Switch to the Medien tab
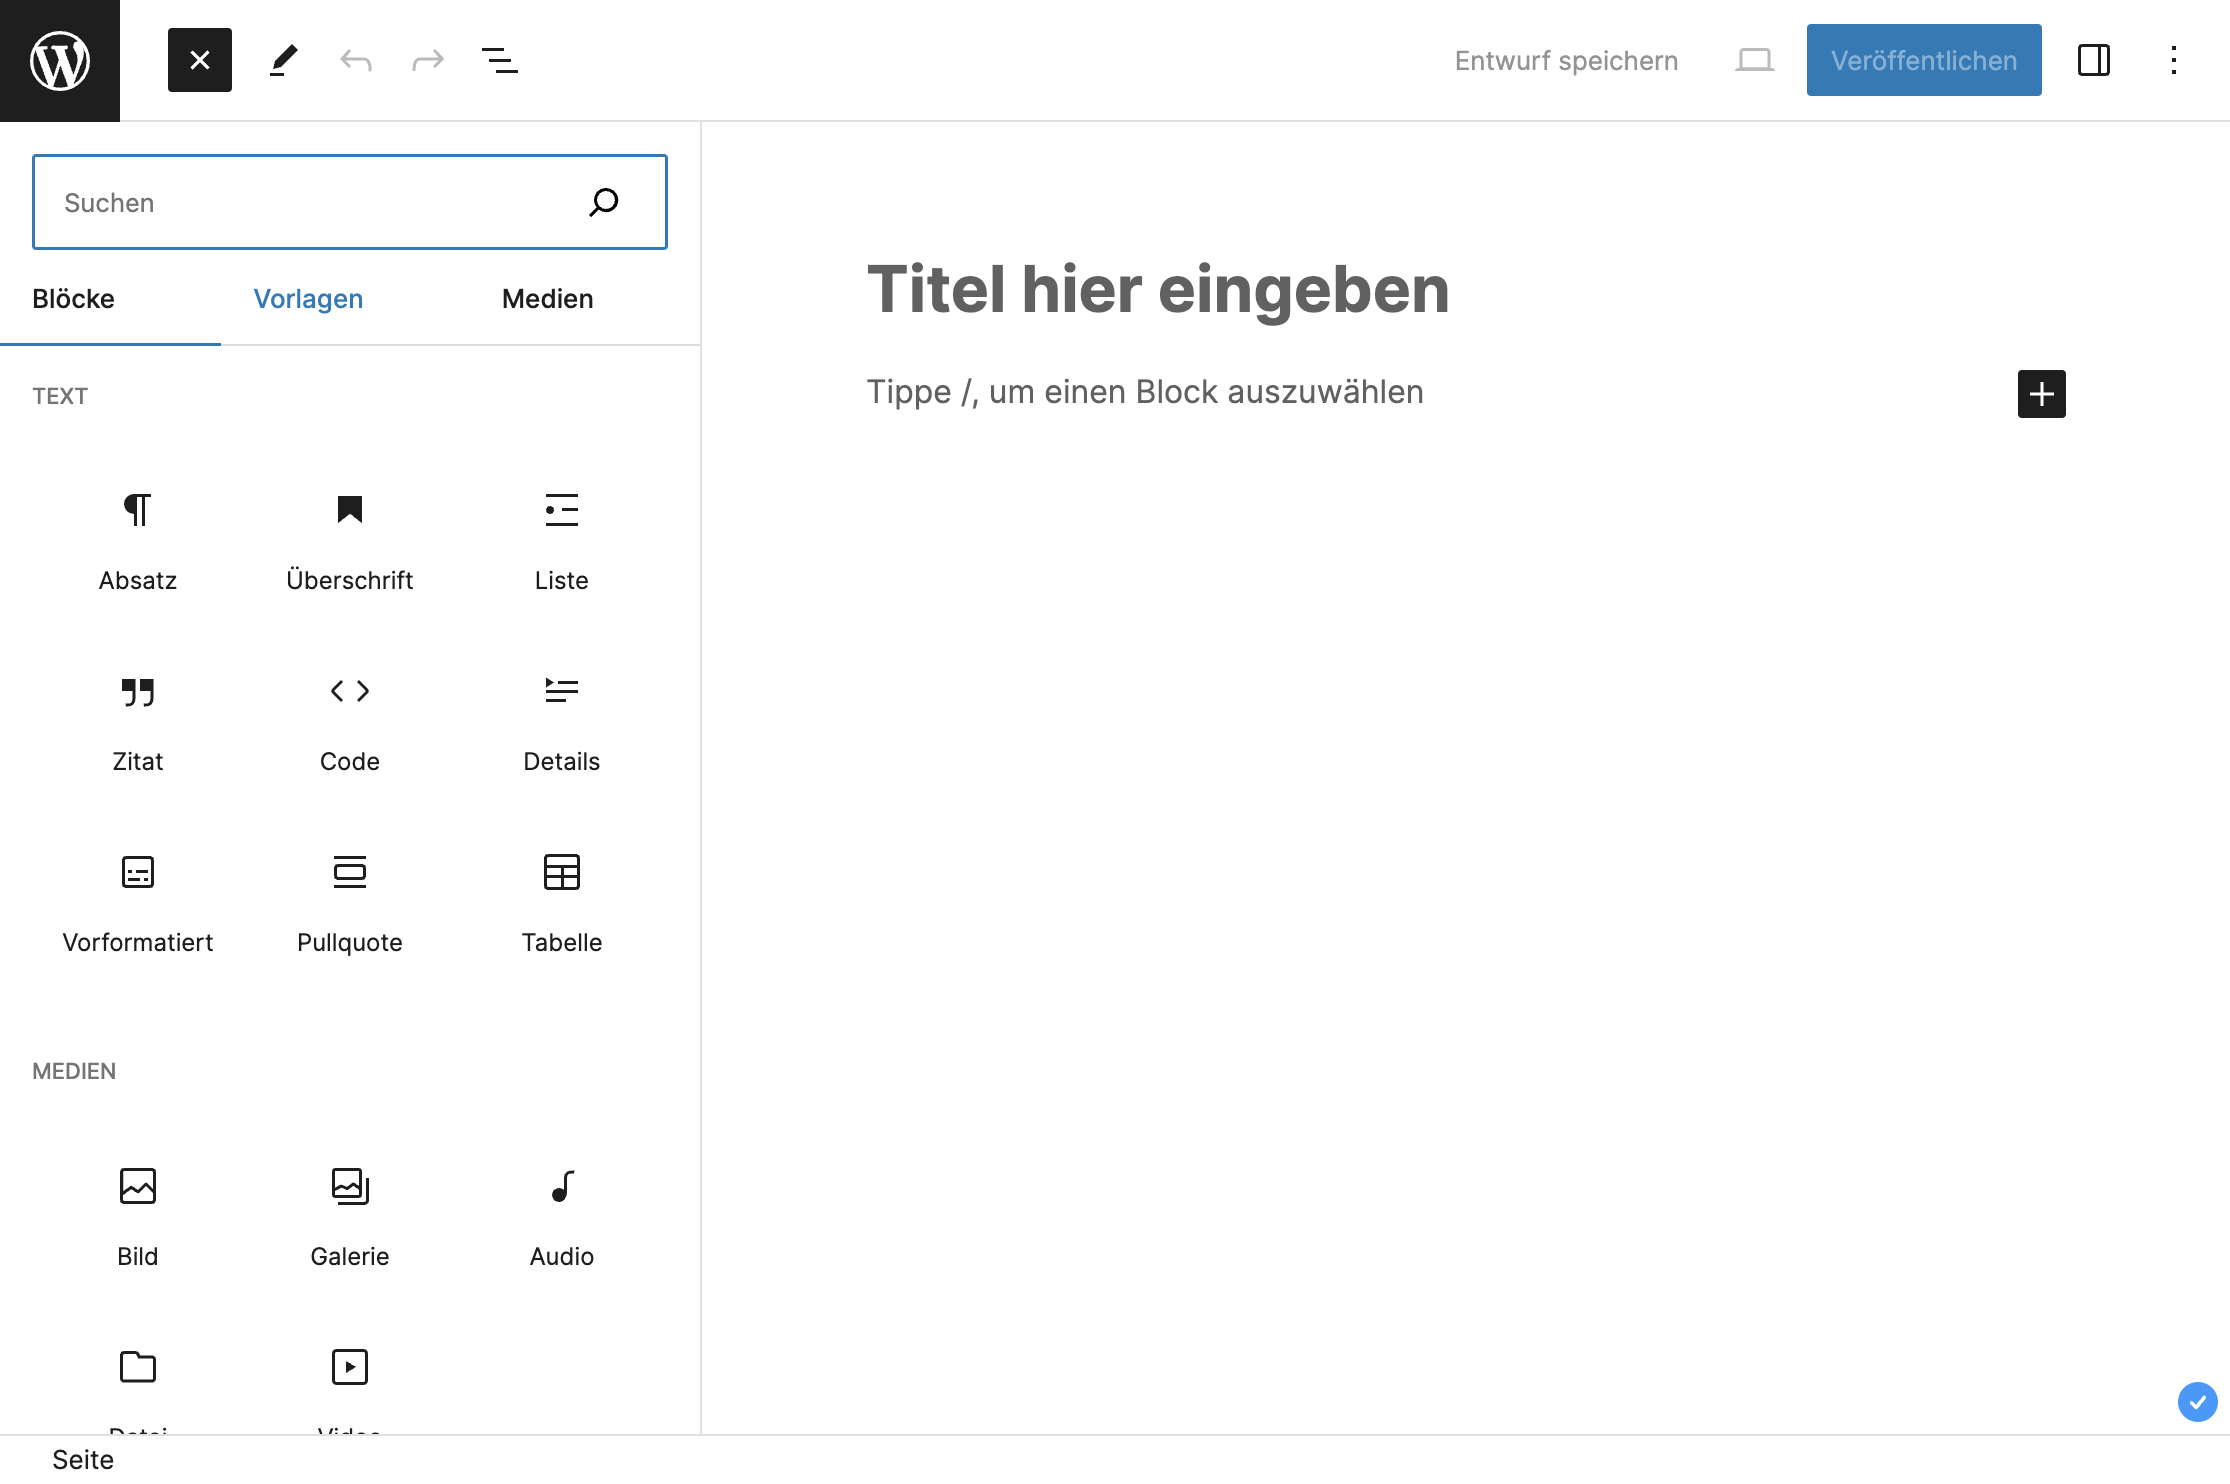 coord(548,298)
